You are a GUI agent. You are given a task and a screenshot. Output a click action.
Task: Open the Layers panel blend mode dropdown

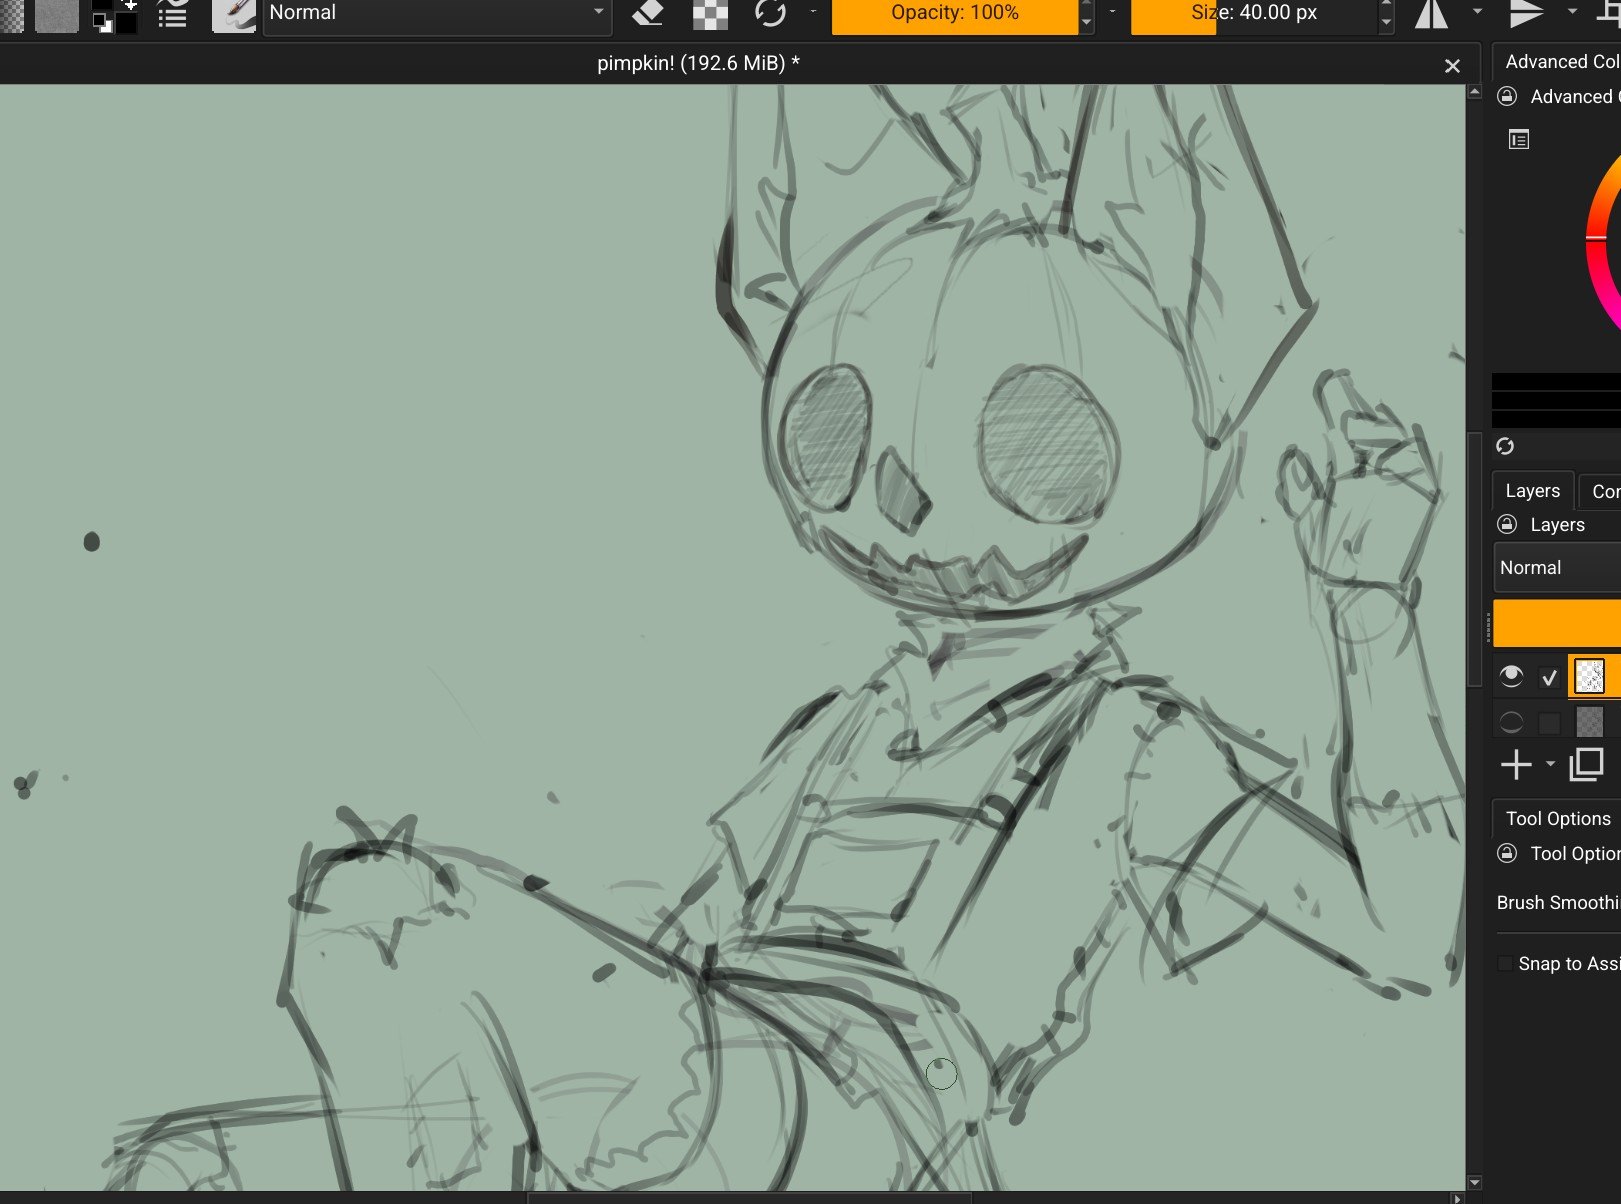[1556, 568]
